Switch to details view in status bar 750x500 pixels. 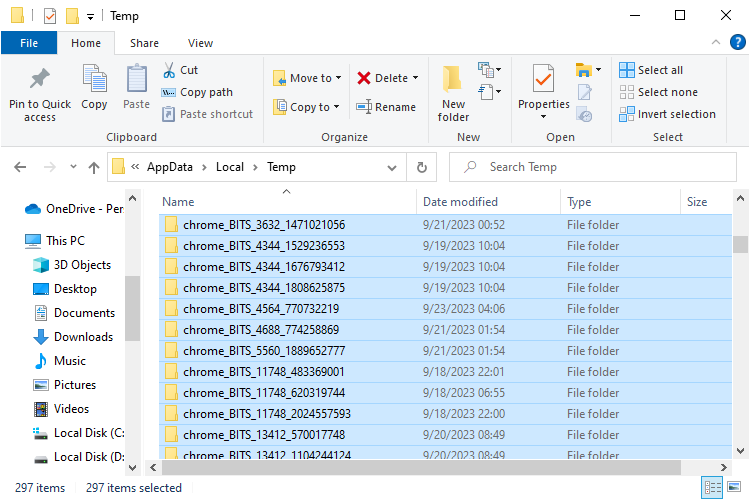point(713,488)
